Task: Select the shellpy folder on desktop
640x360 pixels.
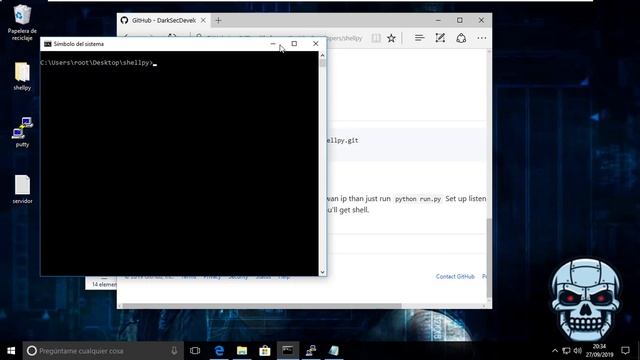Action: [22, 76]
